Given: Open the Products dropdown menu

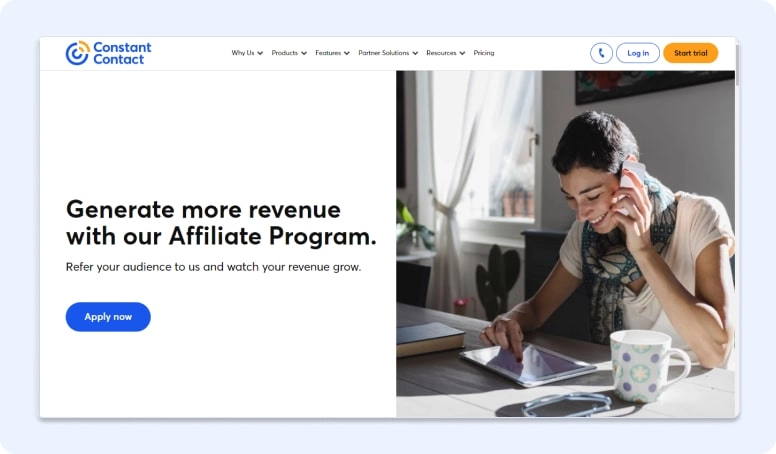Looking at the screenshot, I should [x=289, y=53].
